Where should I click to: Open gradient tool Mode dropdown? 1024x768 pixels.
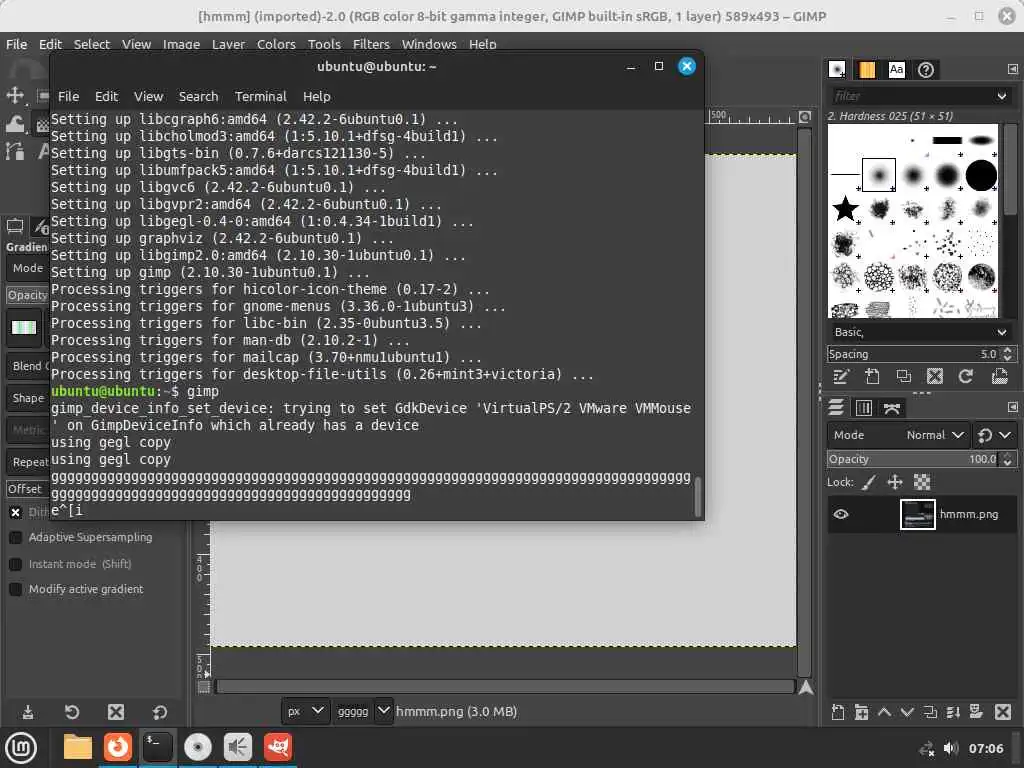29,268
